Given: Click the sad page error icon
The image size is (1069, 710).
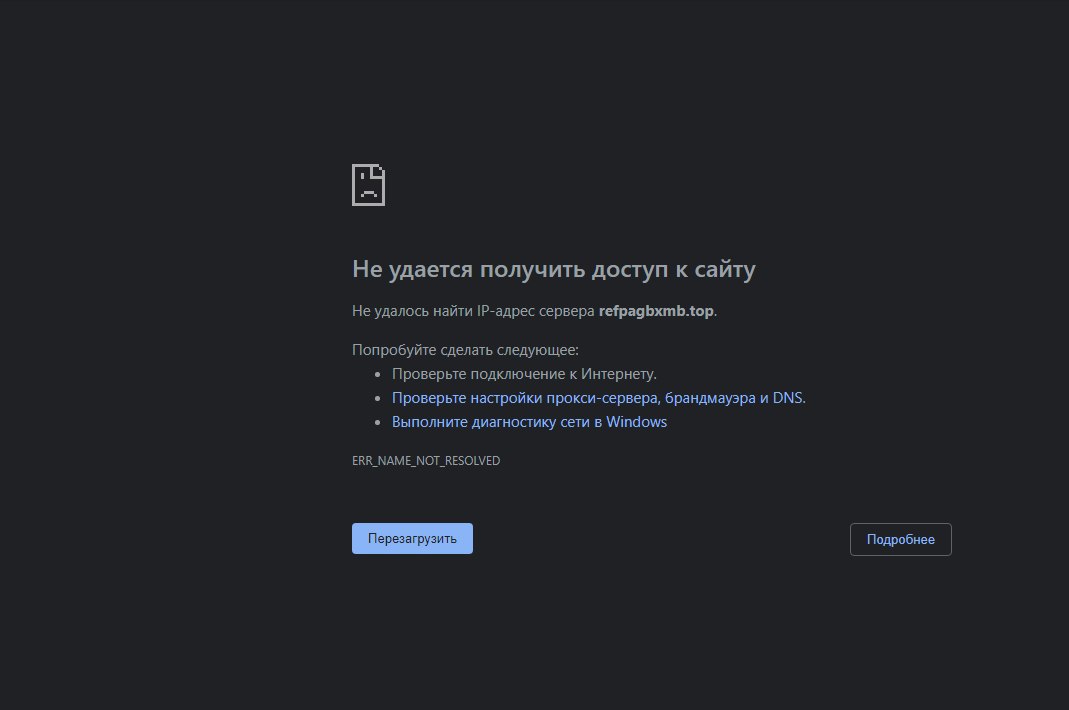Looking at the screenshot, I should (368, 185).
